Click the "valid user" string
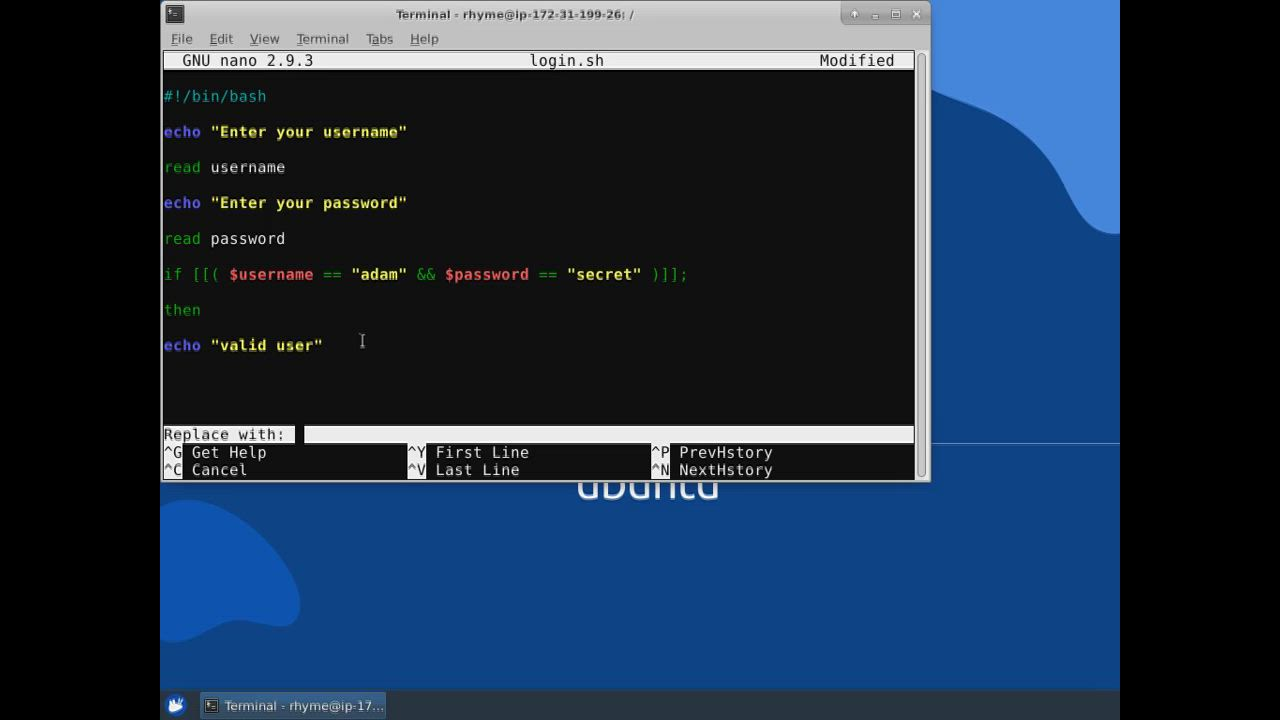This screenshot has width=1280, height=720. (x=267, y=346)
